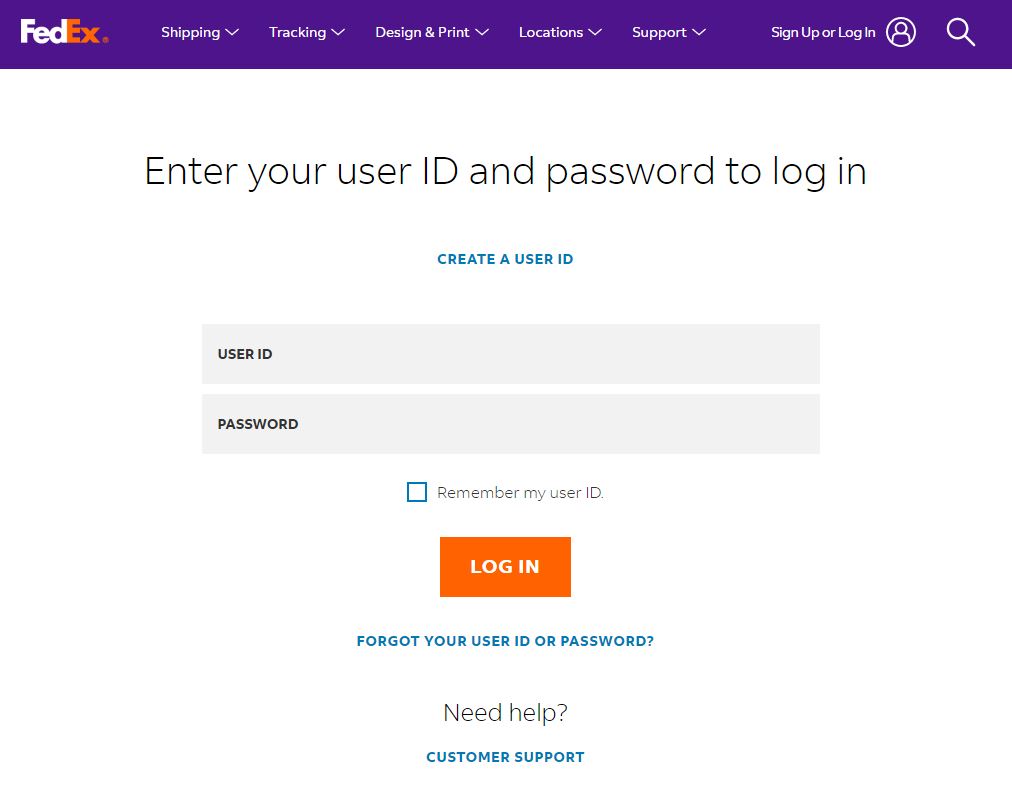Focus the USER ID input field
Screen dimensions: 1012x810
tap(510, 354)
